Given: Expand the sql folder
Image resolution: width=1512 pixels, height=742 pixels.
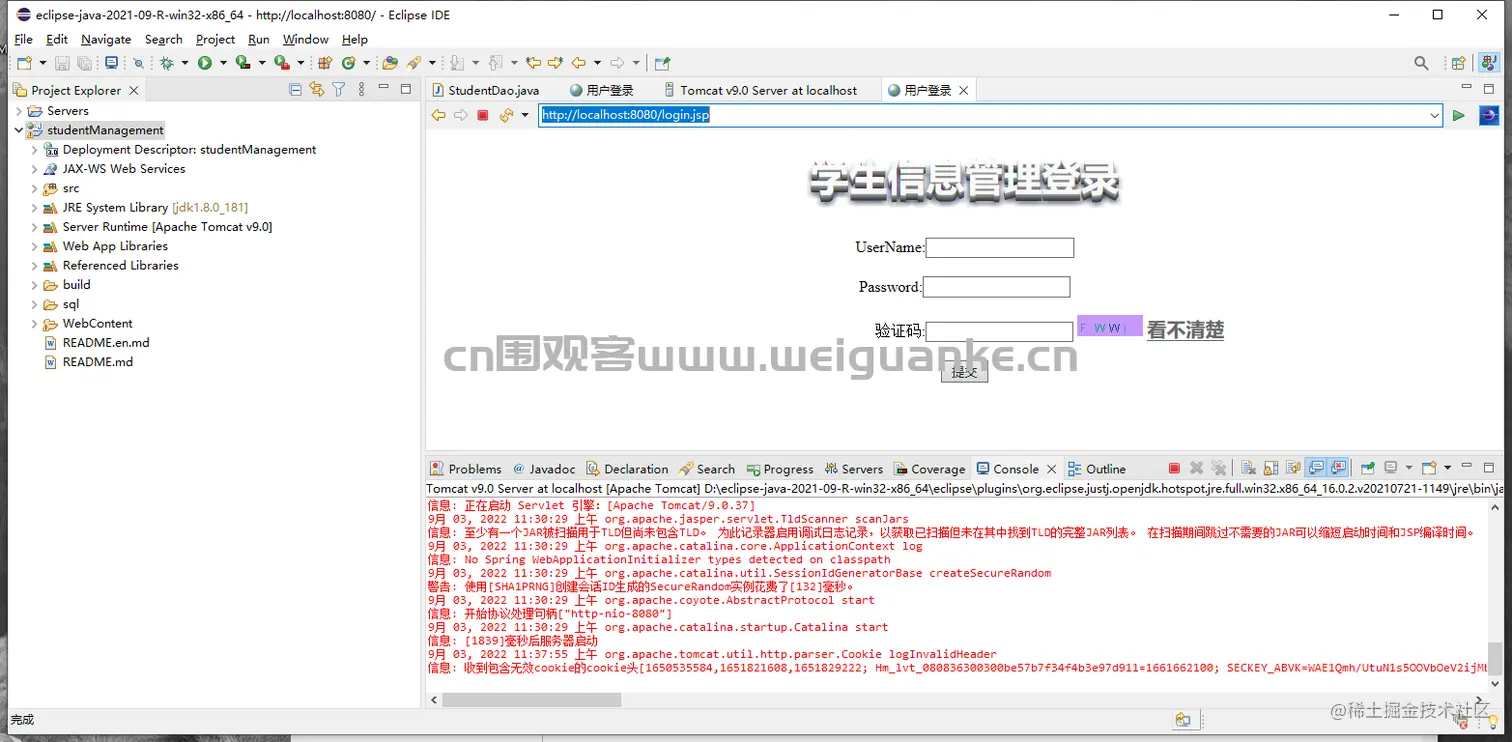Looking at the screenshot, I should click(34, 304).
